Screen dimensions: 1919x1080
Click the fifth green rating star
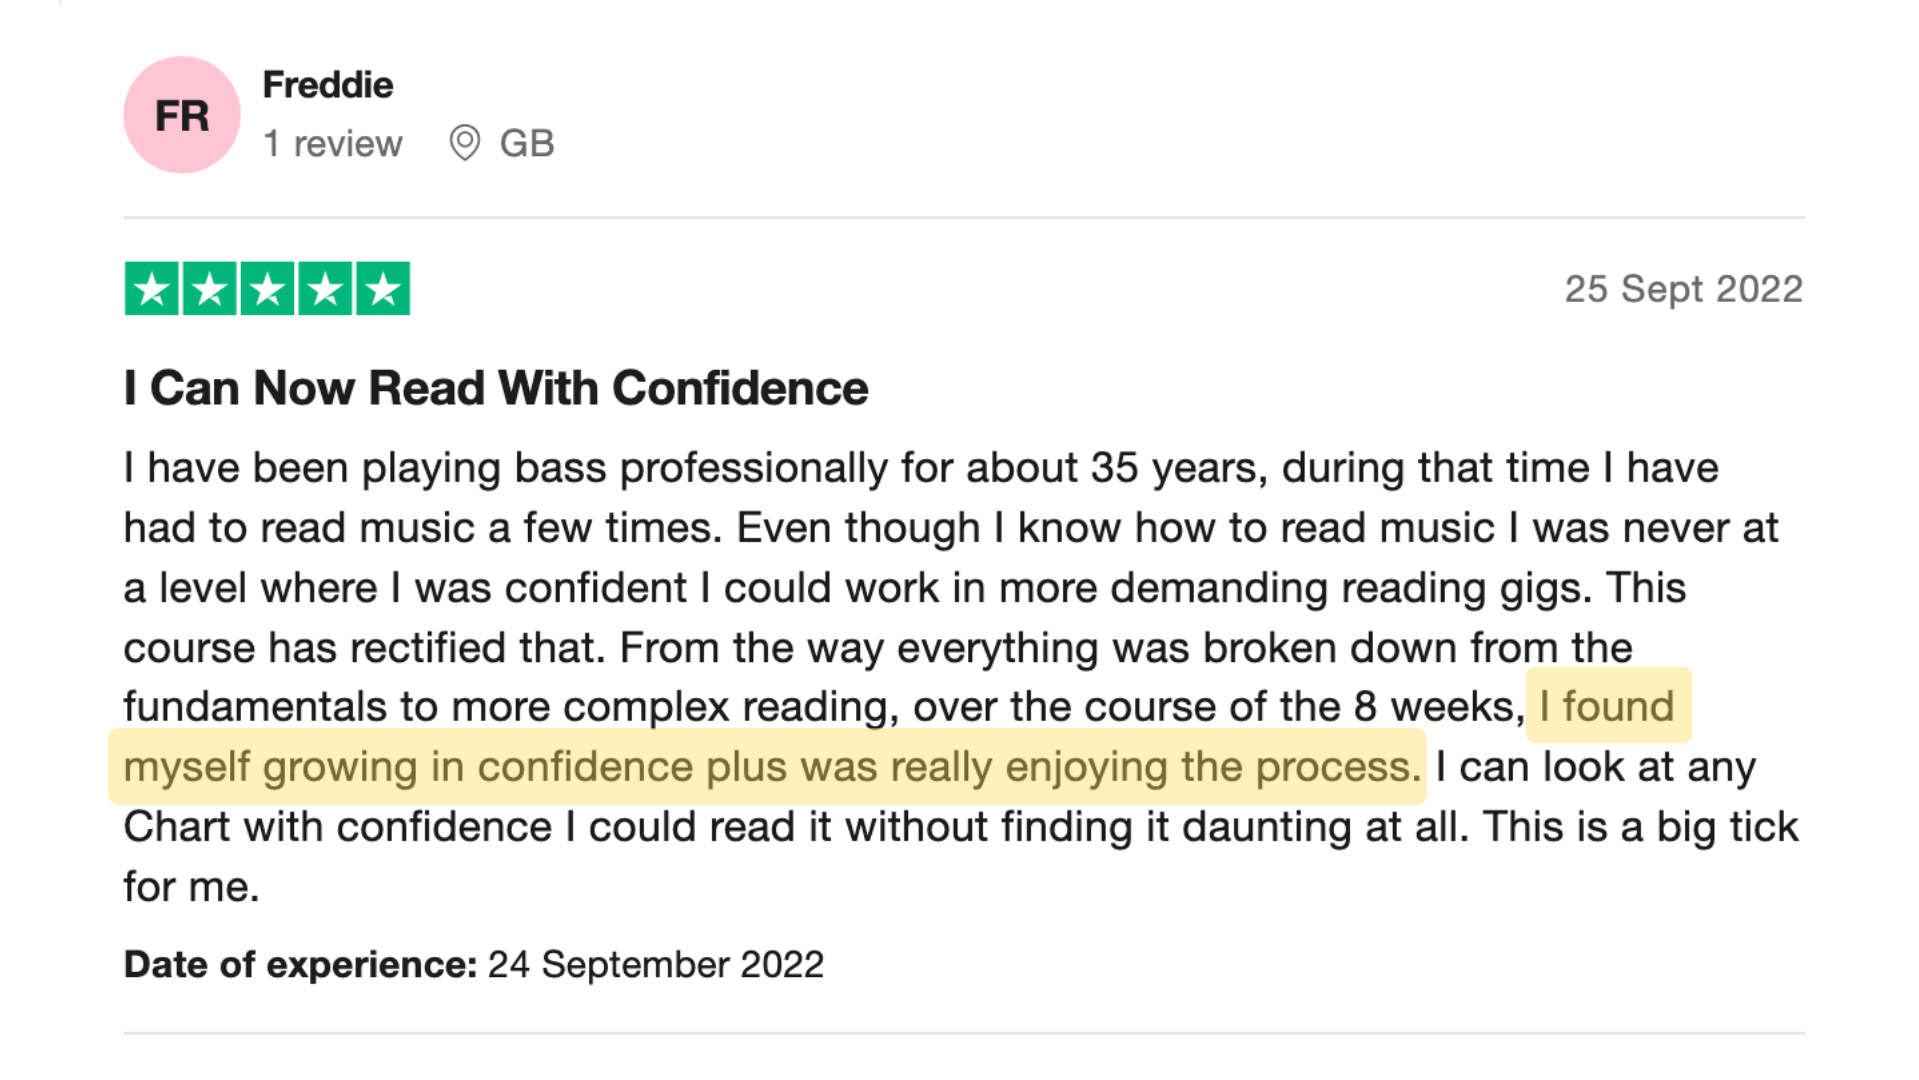click(383, 289)
